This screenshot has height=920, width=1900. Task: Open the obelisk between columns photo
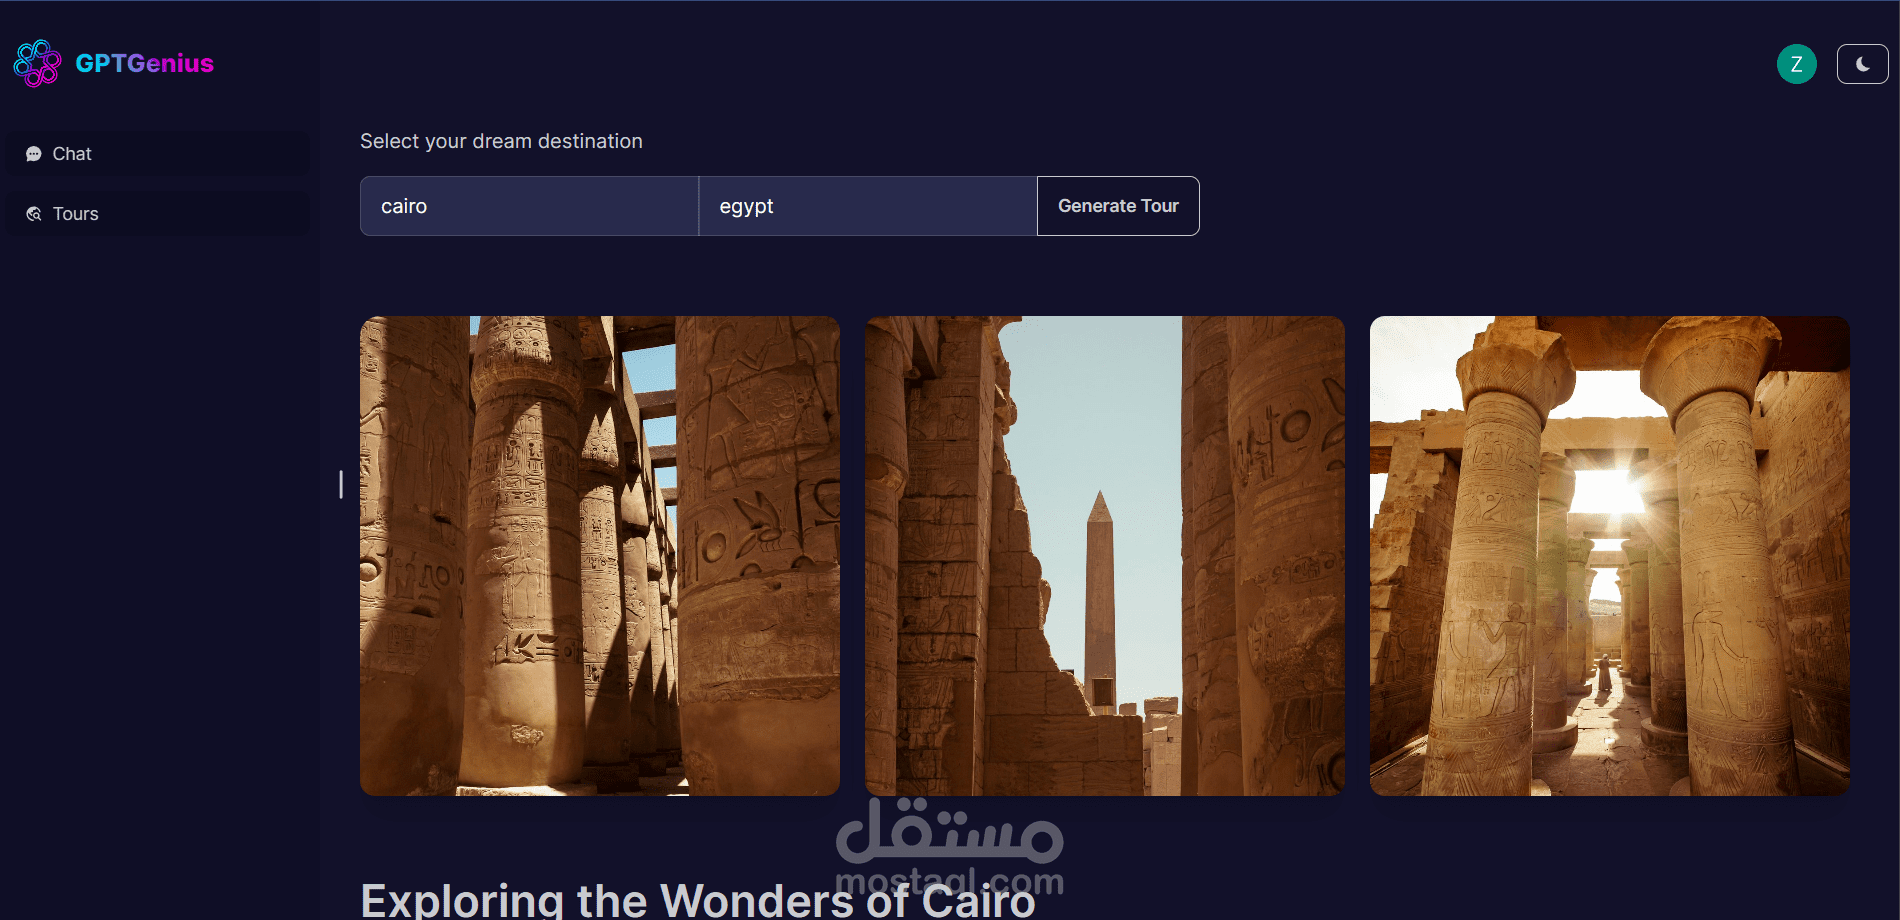[1105, 556]
